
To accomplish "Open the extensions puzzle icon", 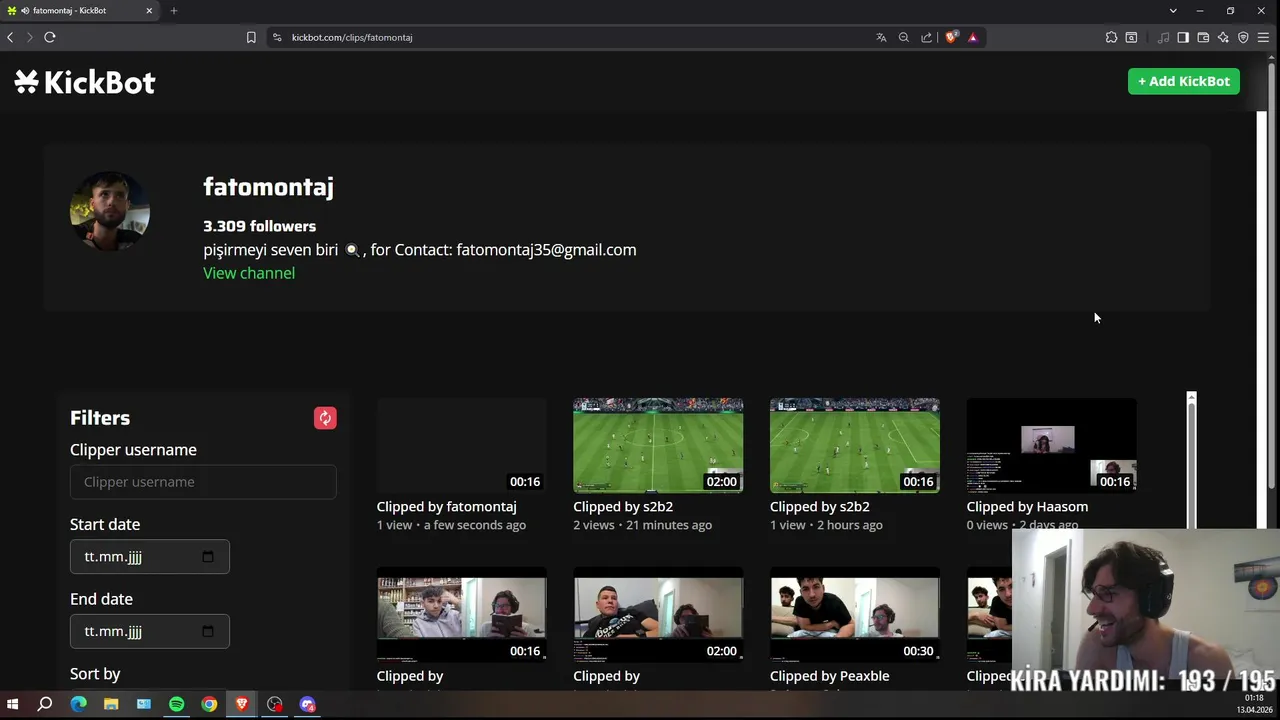I will pos(1111,37).
